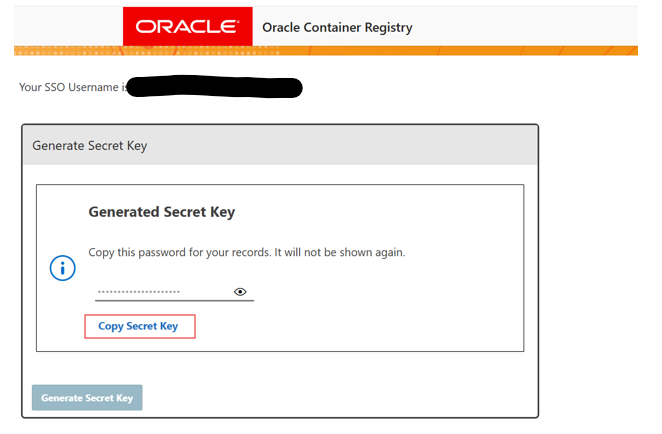Click the greyed Generate Secret Key button

pyautogui.click(x=87, y=398)
